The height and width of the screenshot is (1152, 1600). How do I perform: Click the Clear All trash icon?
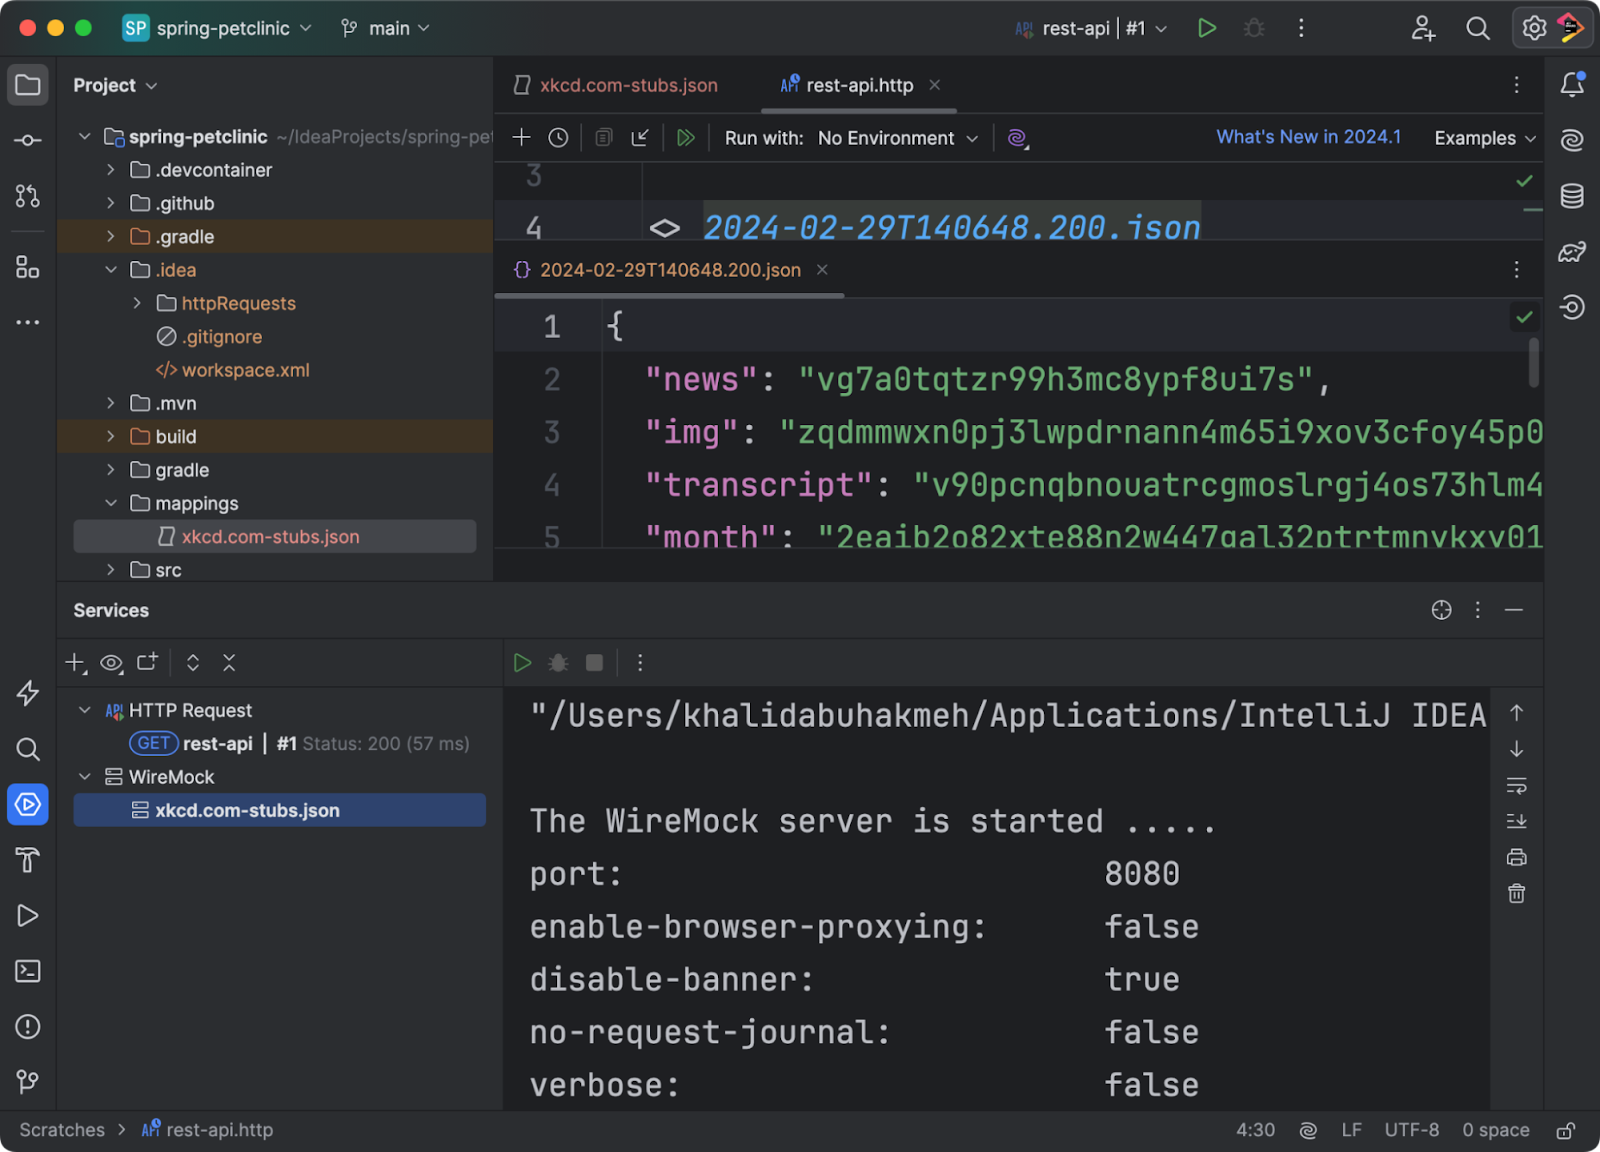click(1516, 893)
